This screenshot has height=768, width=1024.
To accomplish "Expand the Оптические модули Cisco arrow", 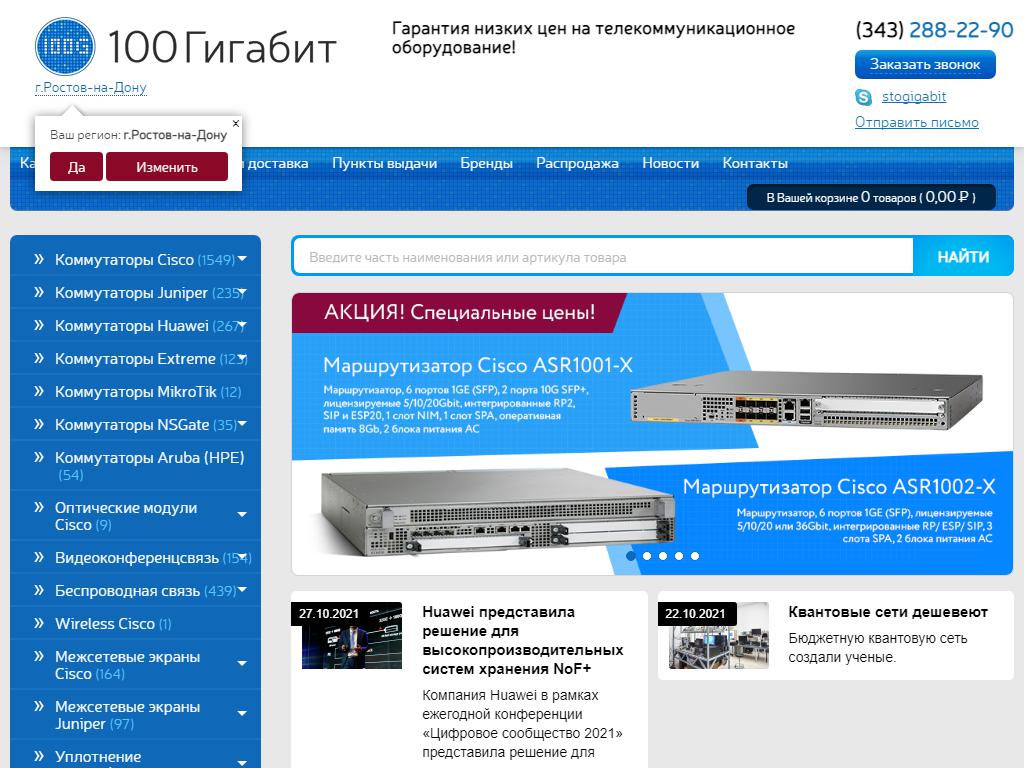I will tap(242, 515).
